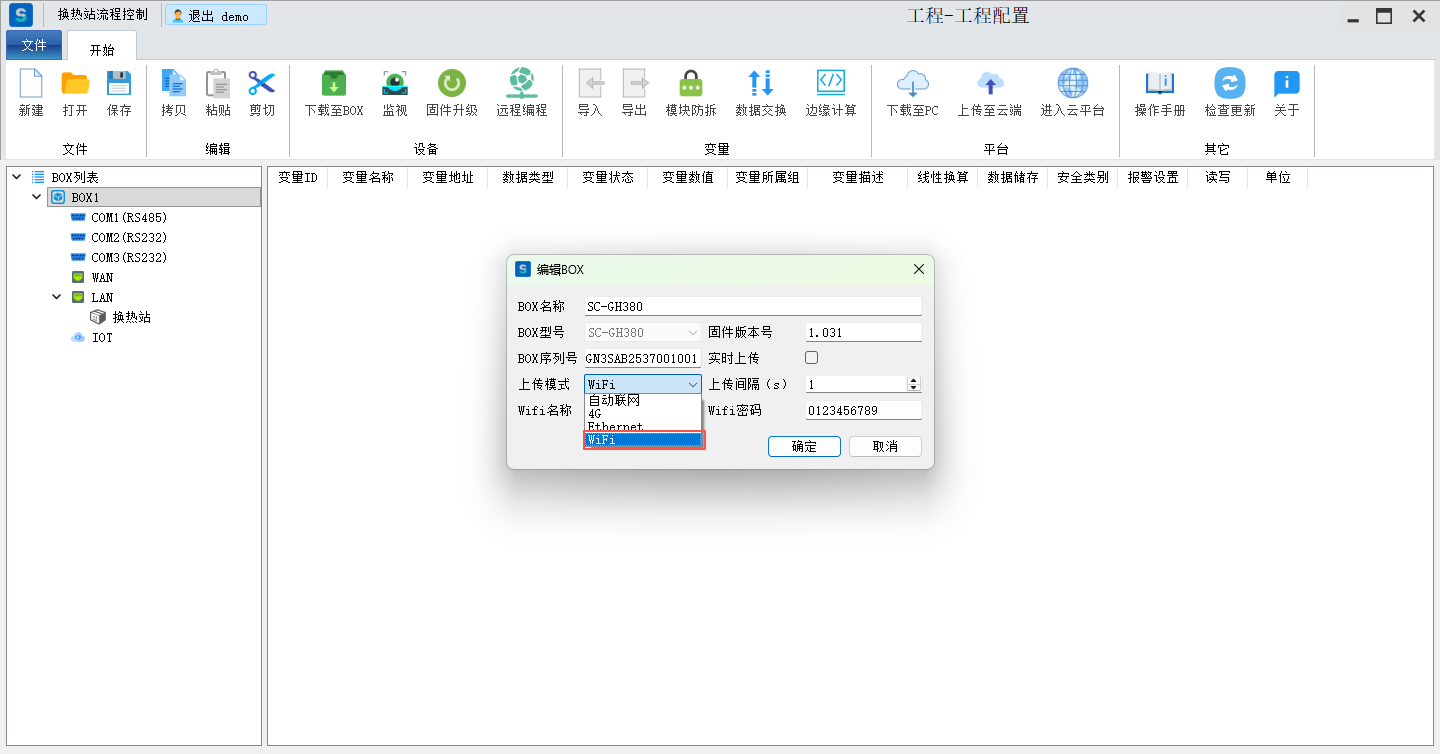Open 进入云平台 globe icon
Viewport: 1440px width, 754px height.
click(x=1072, y=84)
